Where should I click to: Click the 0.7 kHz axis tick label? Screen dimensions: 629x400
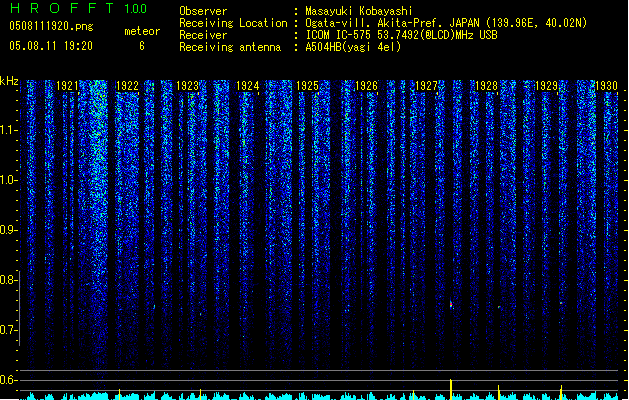coord(8,330)
